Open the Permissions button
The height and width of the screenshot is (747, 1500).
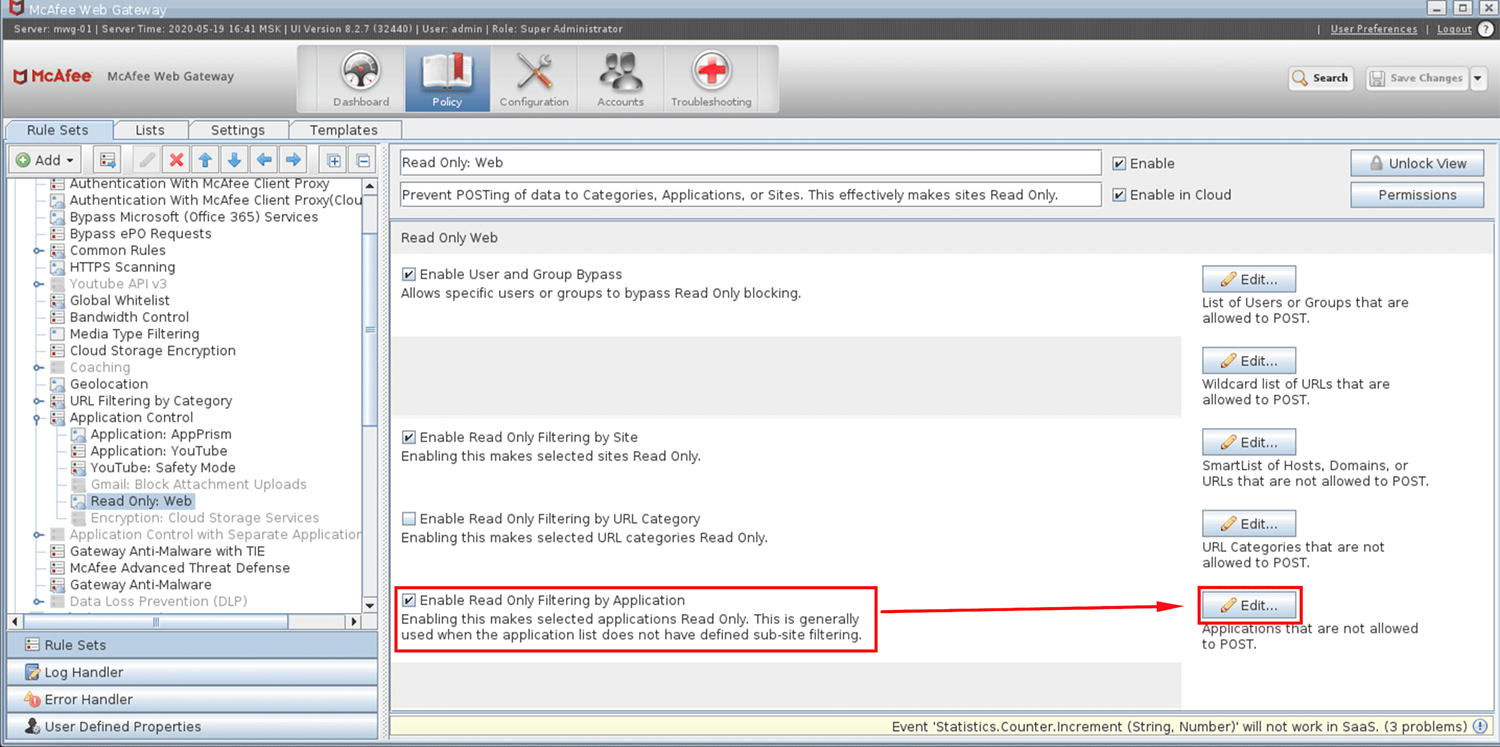tap(1417, 195)
